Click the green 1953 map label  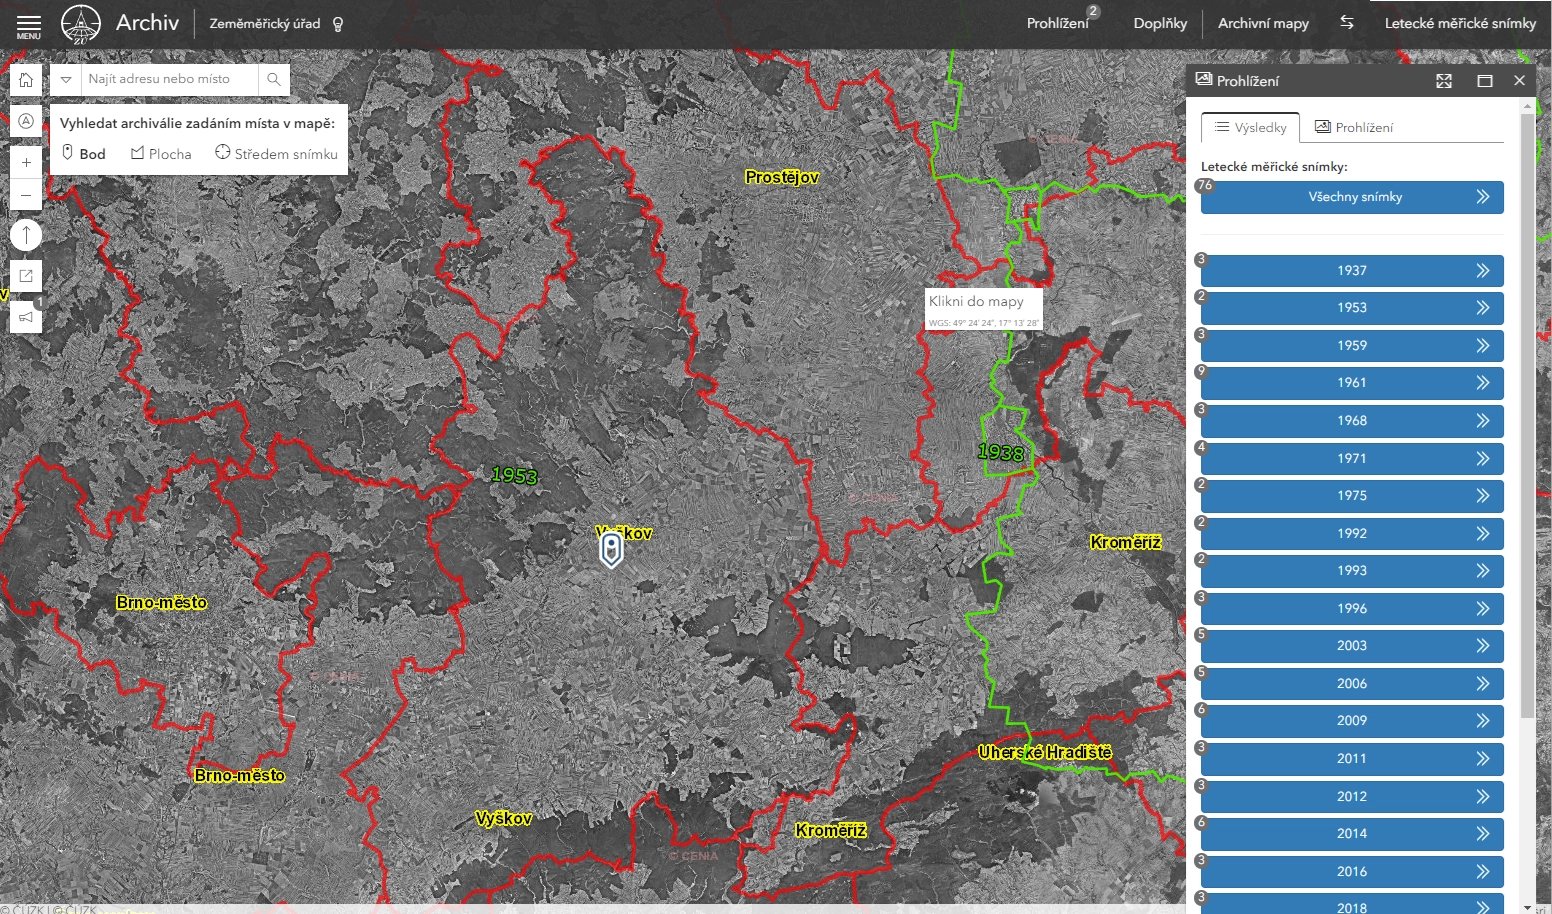point(514,475)
